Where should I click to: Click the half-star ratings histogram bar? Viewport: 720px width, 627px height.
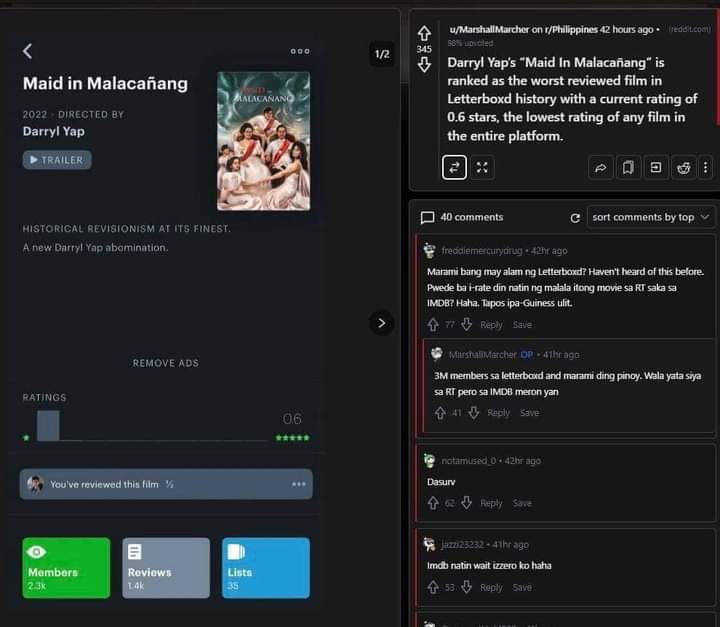pyautogui.click(x=48, y=426)
